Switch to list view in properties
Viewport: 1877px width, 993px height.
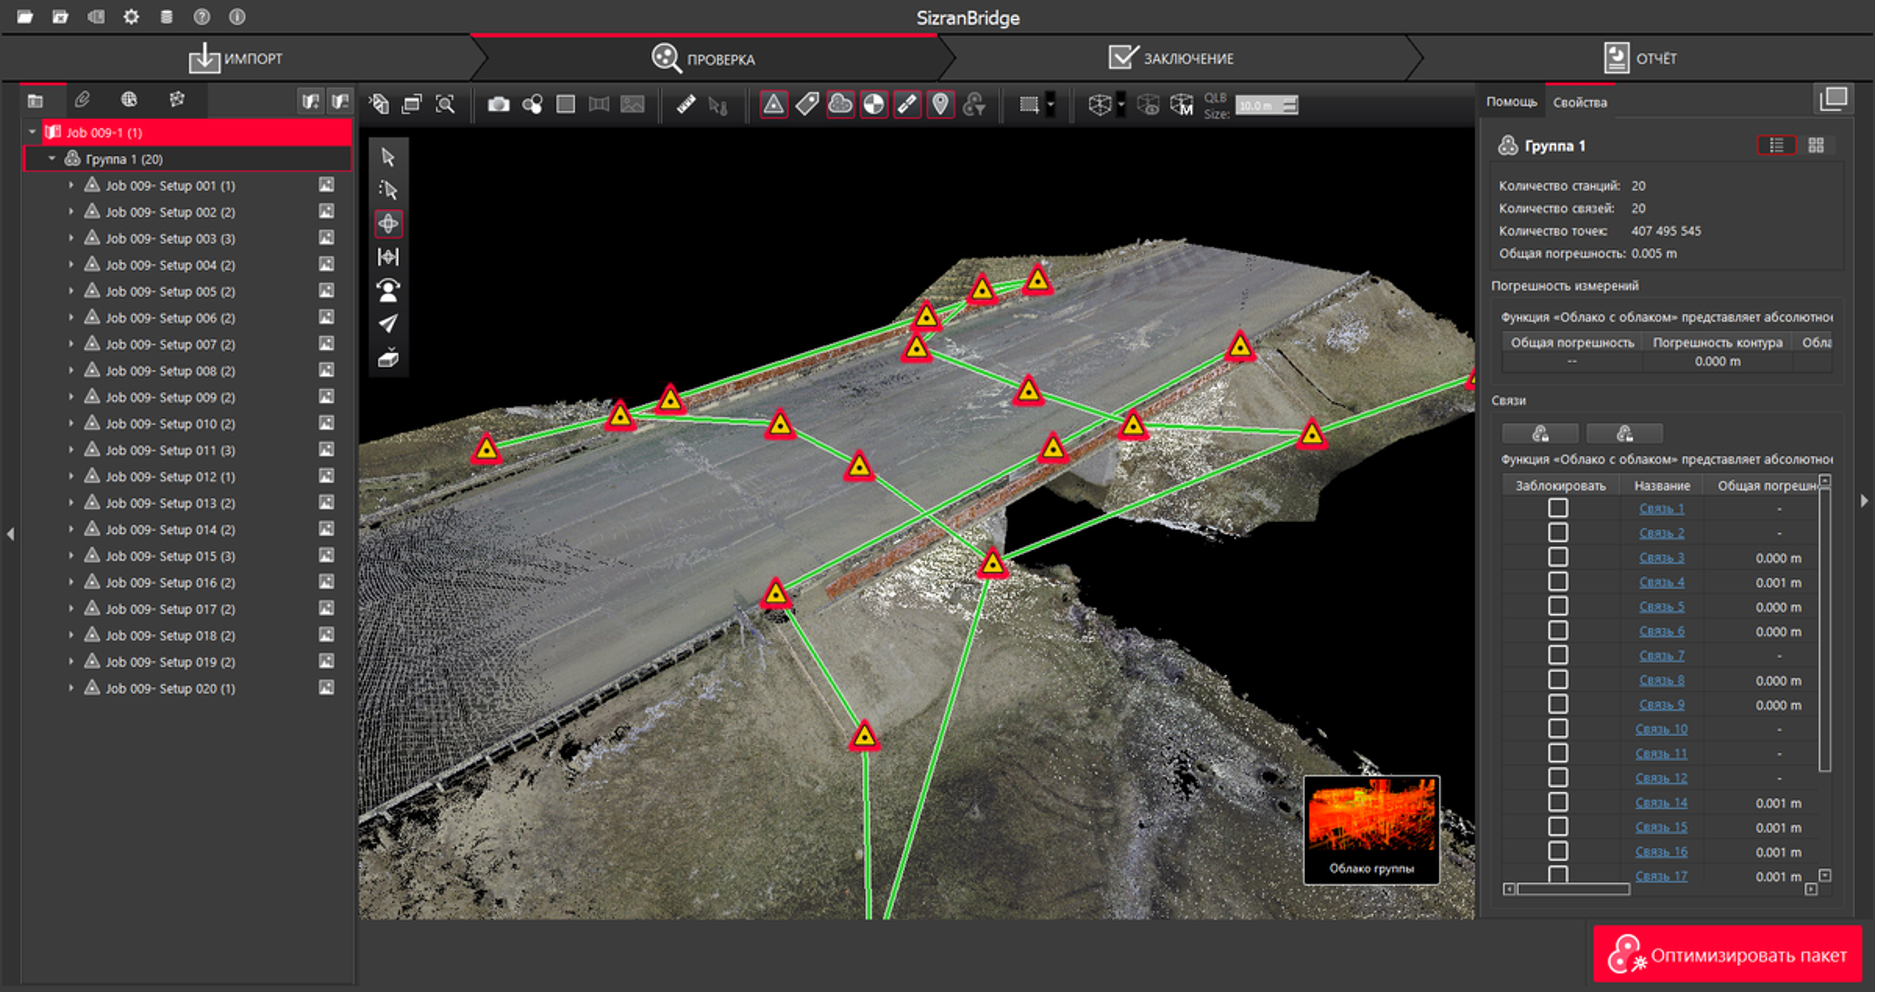click(1776, 145)
